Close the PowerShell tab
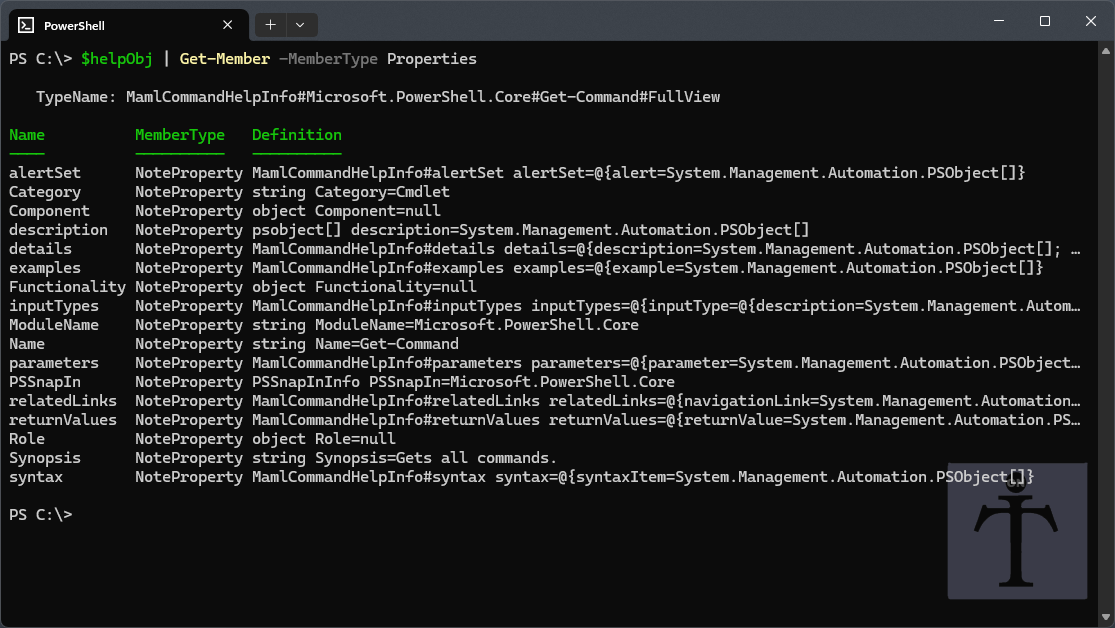The height and width of the screenshot is (628, 1115). point(228,24)
